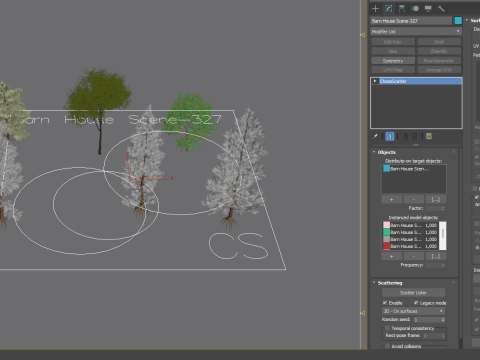Click the Edit Poly modifier button

click(x=393, y=42)
